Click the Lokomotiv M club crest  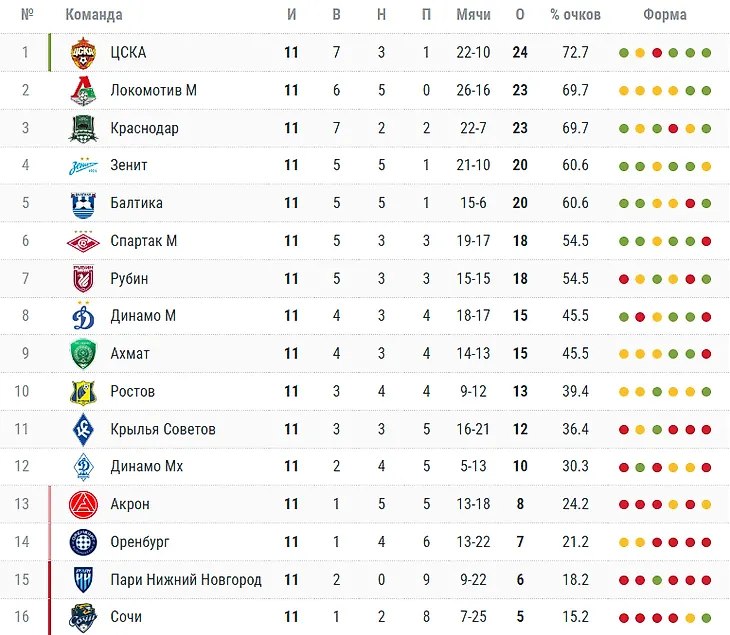click(83, 90)
